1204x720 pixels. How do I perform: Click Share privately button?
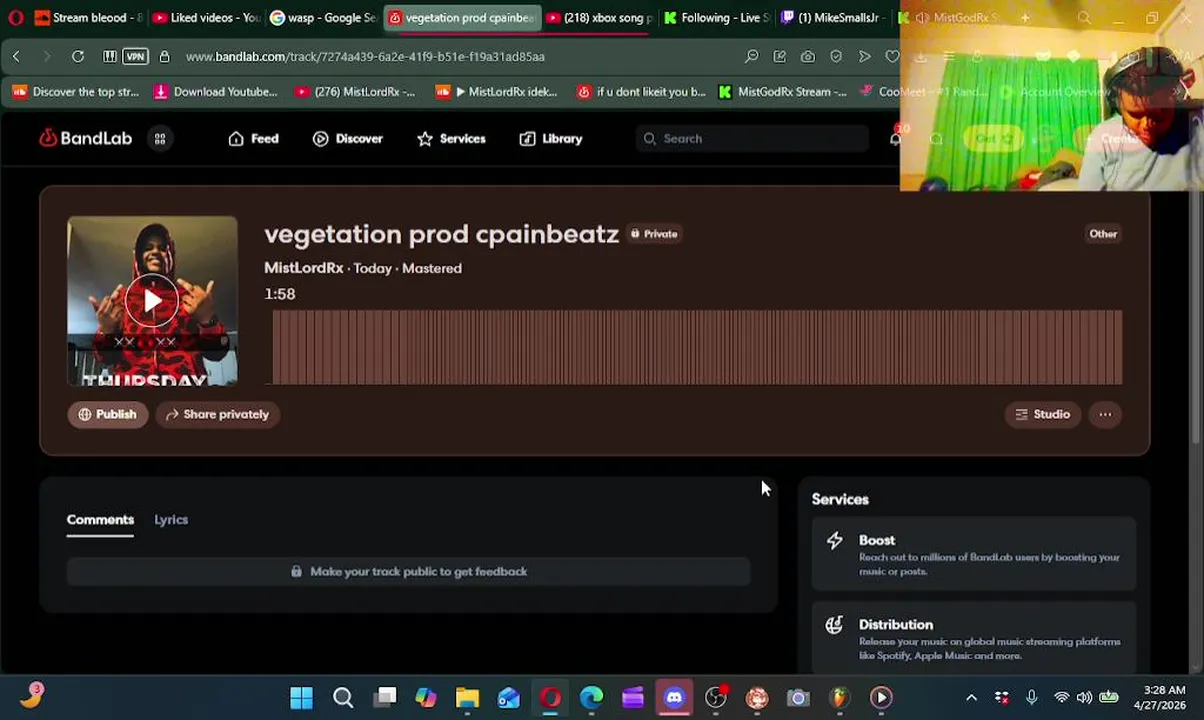(218, 414)
